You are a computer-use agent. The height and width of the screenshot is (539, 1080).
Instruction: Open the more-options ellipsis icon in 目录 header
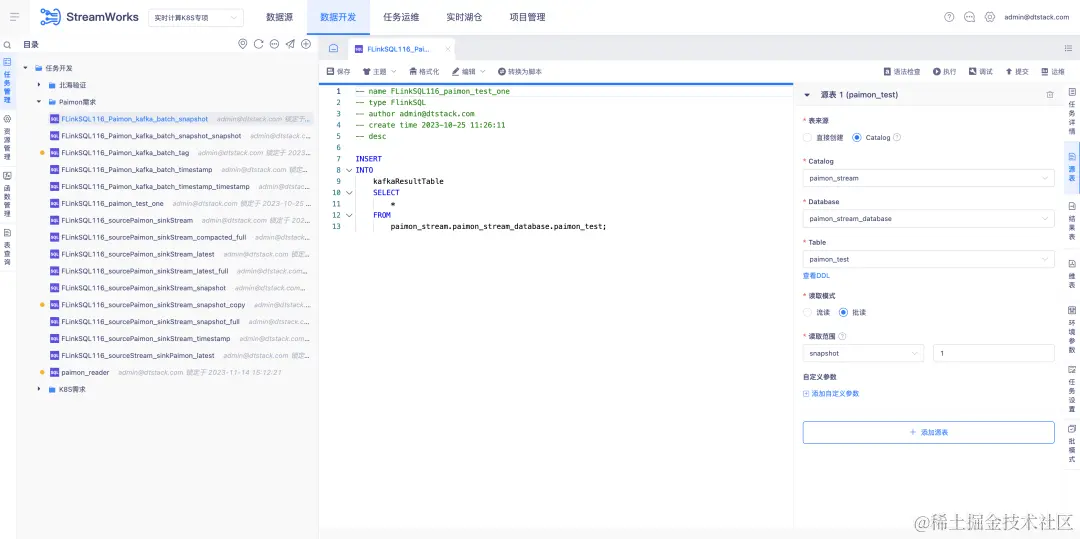click(x=274, y=44)
